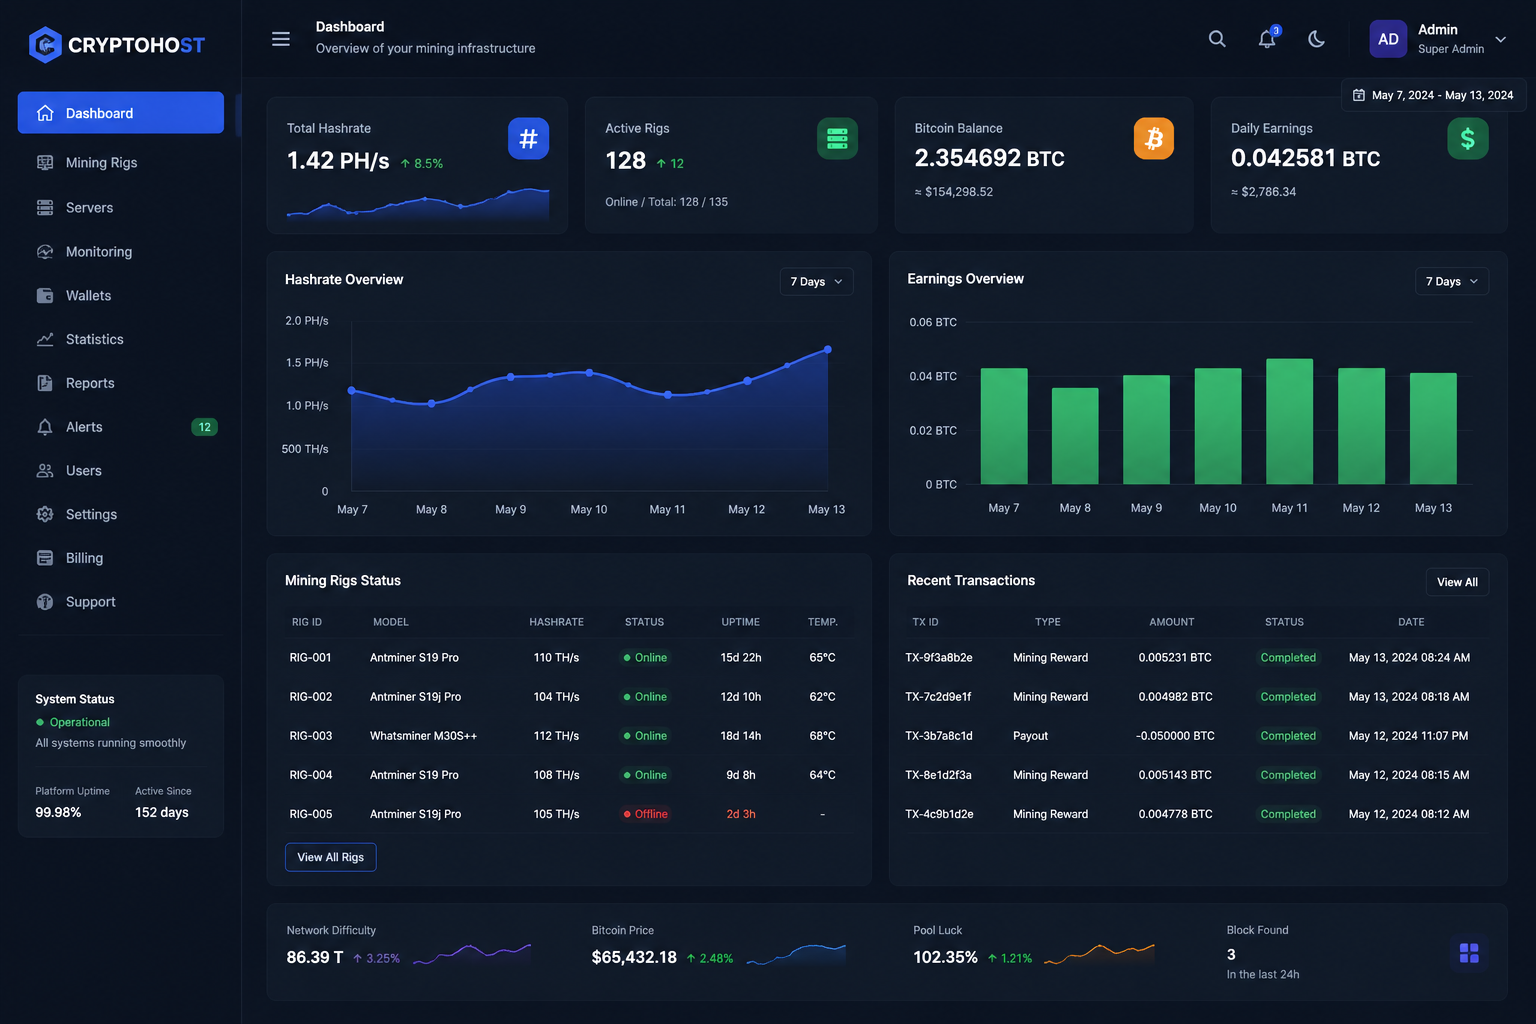The height and width of the screenshot is (1024, 1536).
Task: Open Wallets in the sidebar
Action: point(121,296)
